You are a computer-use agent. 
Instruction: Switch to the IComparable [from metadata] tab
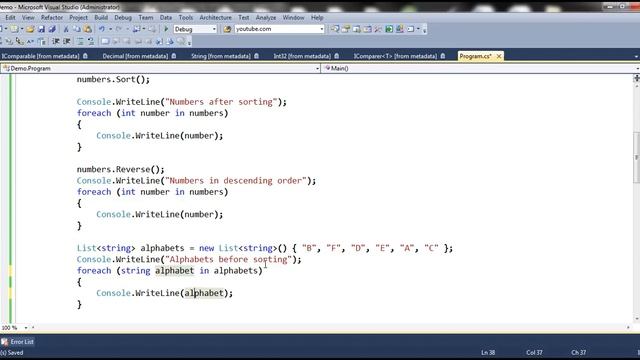tap(44, 56)
